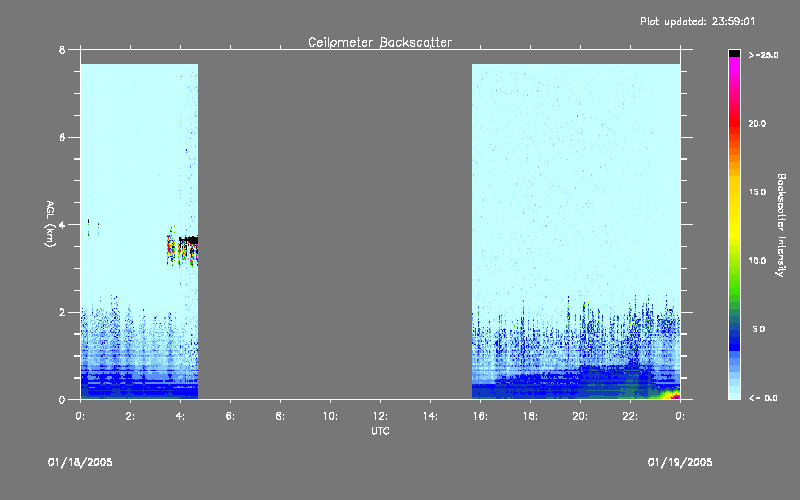
Task: Click the ">-25.0" colorbar maximum label
Action: tap(763, 55)
